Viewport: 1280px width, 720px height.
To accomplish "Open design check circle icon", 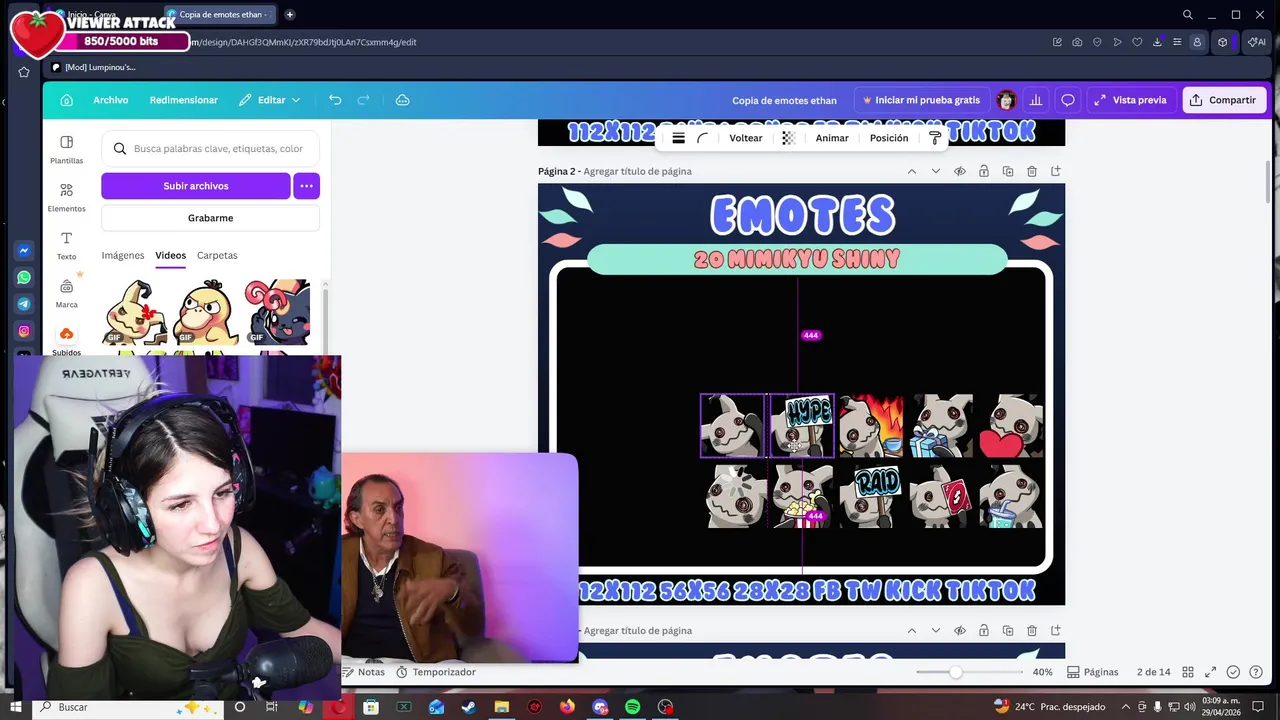I will click(x=1233, y=672).
